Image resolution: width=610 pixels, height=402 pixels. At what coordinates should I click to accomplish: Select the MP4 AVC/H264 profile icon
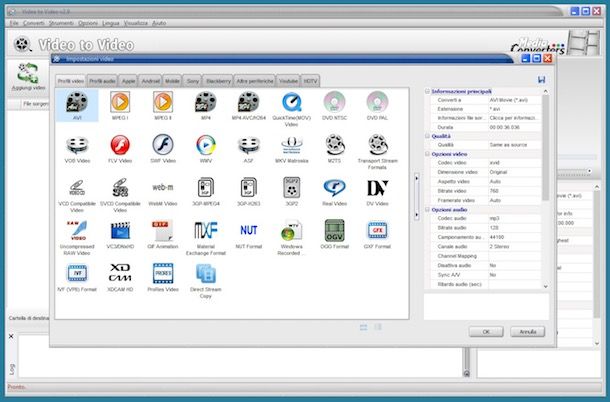tap(248, 102)
